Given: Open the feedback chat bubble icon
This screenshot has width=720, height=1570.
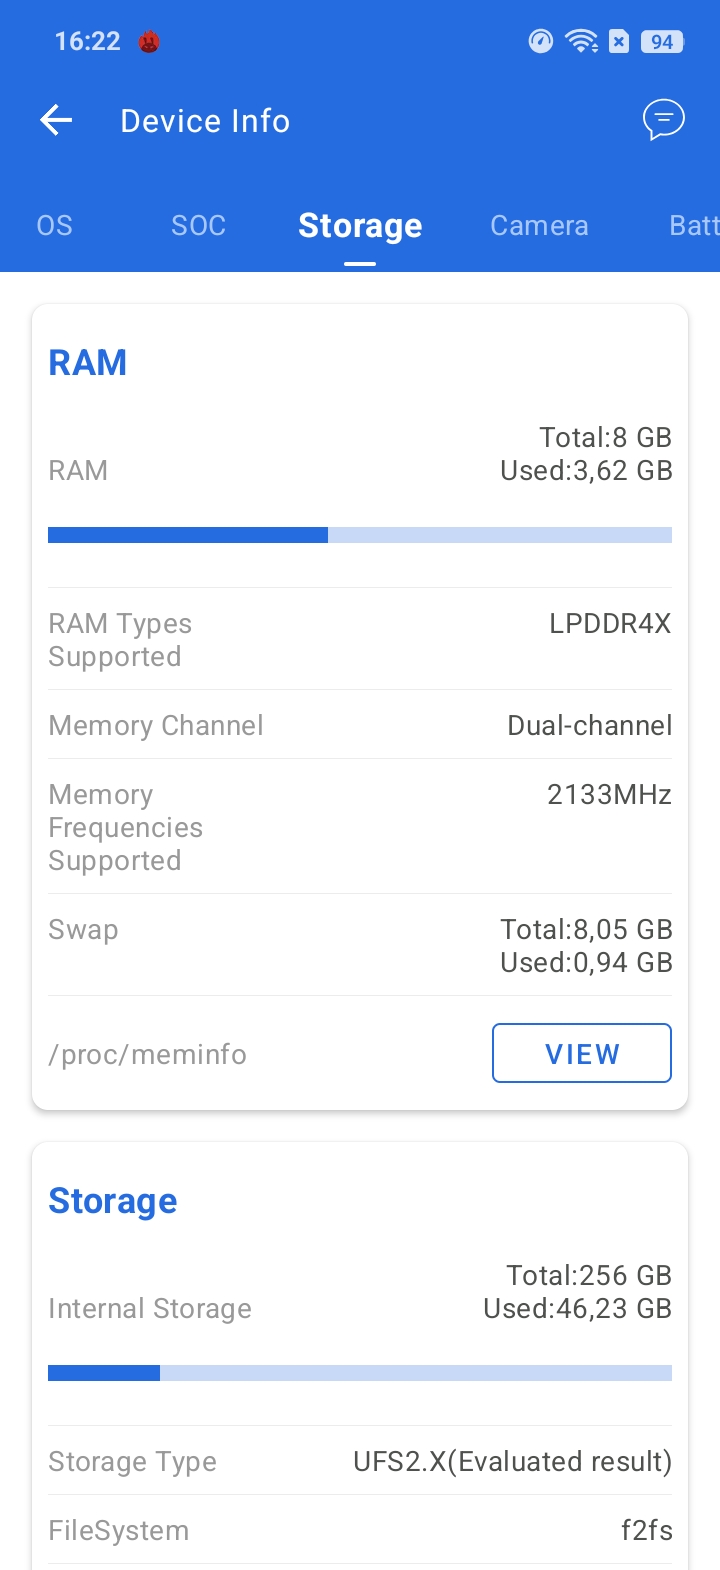Looking at the screenshot, I should (663, 121).
